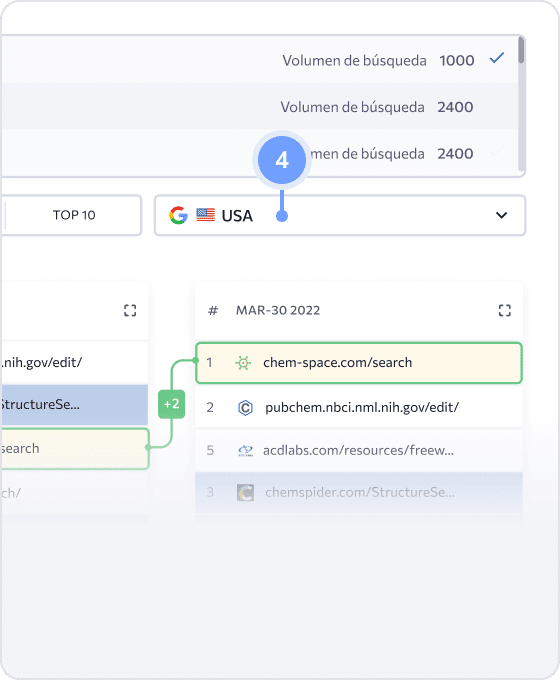Click the Google logo icon

coord(178,215)
